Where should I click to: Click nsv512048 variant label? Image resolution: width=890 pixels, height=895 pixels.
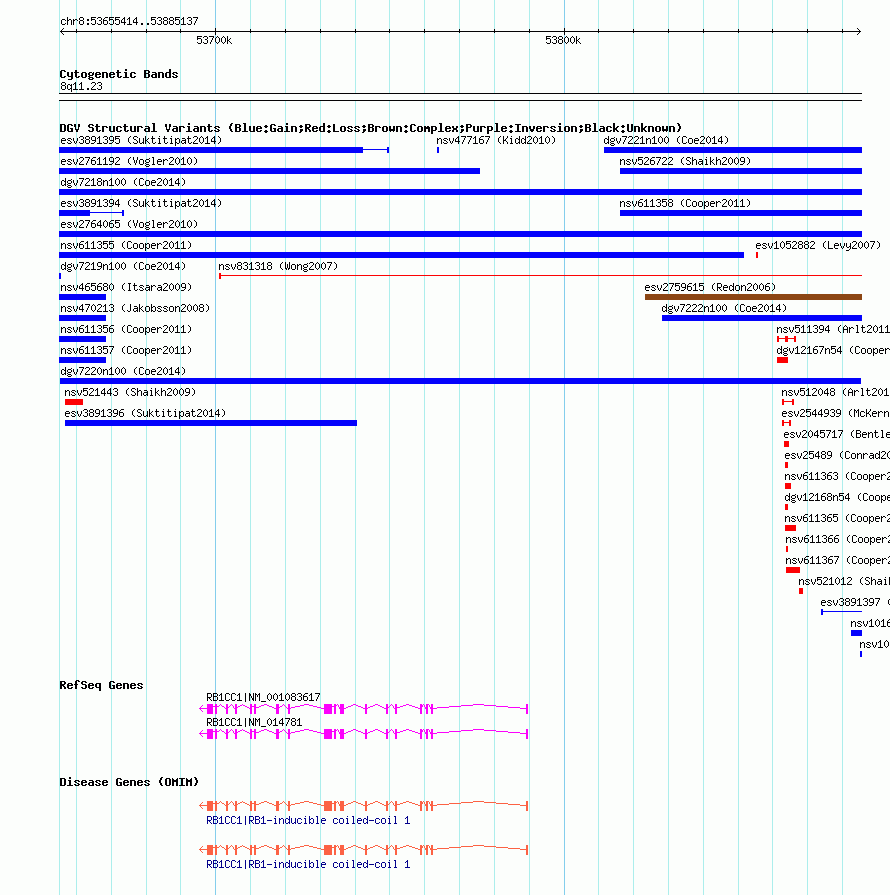click(x=835, y=392)
